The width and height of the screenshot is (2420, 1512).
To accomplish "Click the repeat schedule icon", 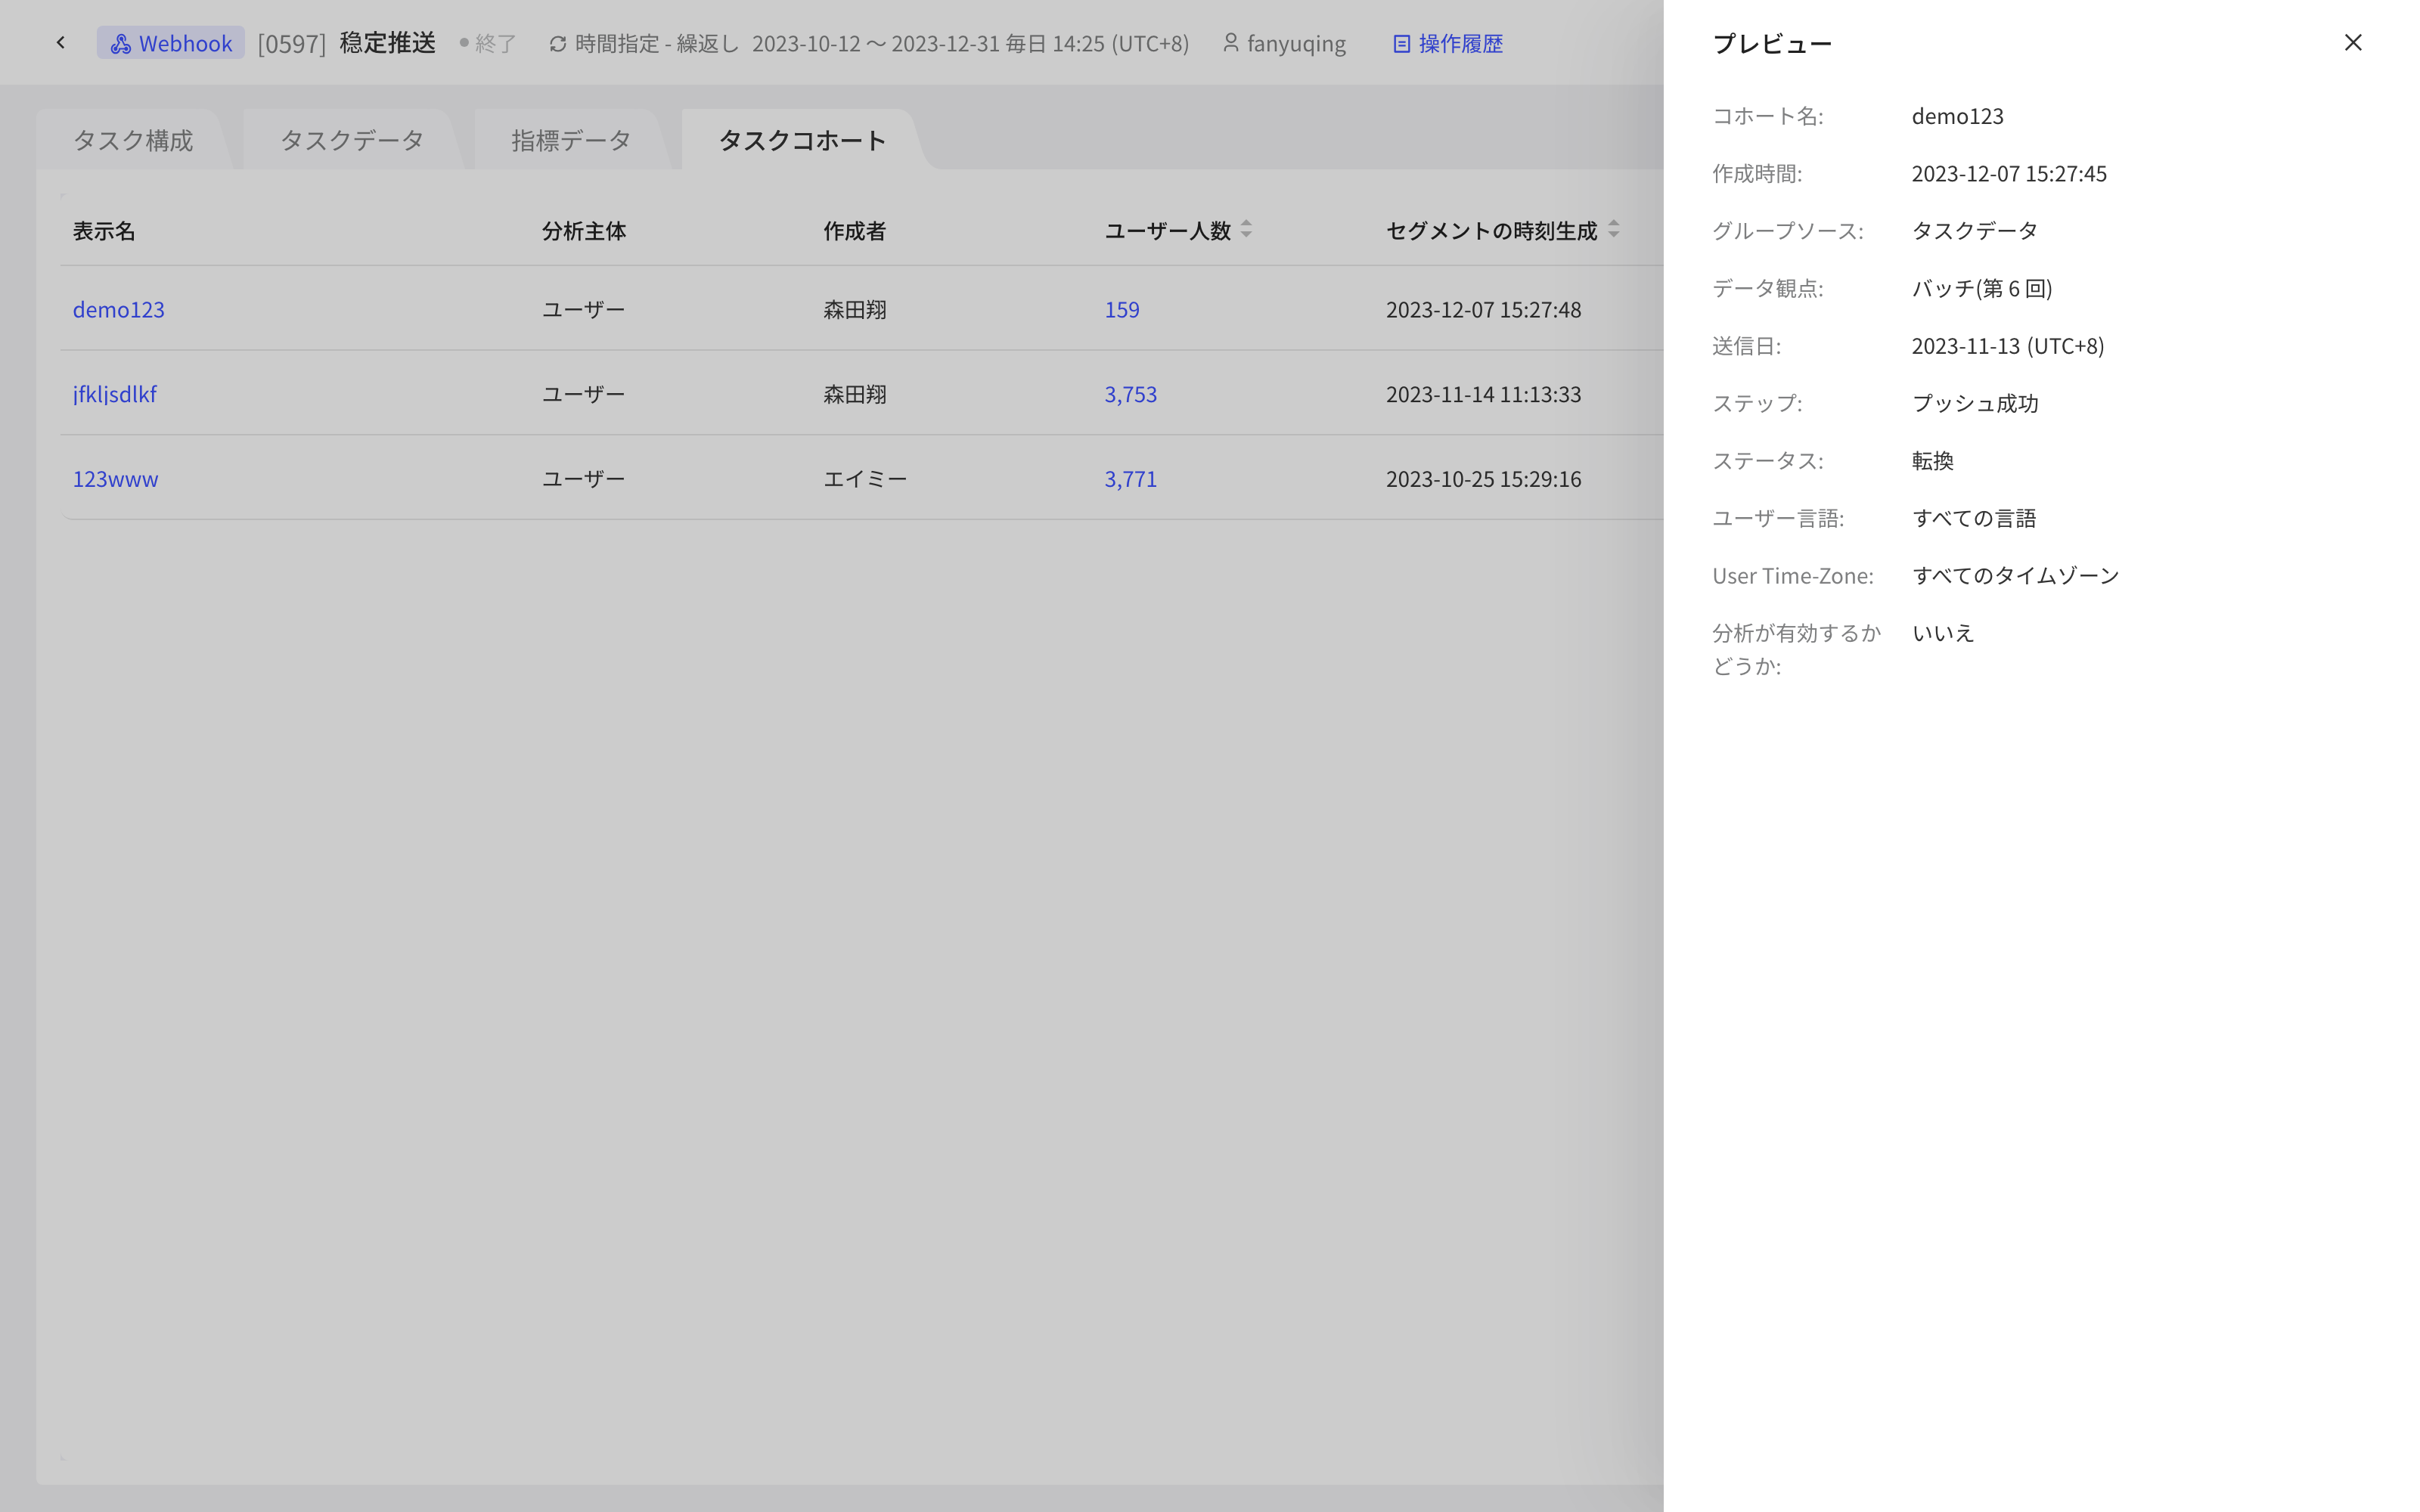I will (558, 43).
